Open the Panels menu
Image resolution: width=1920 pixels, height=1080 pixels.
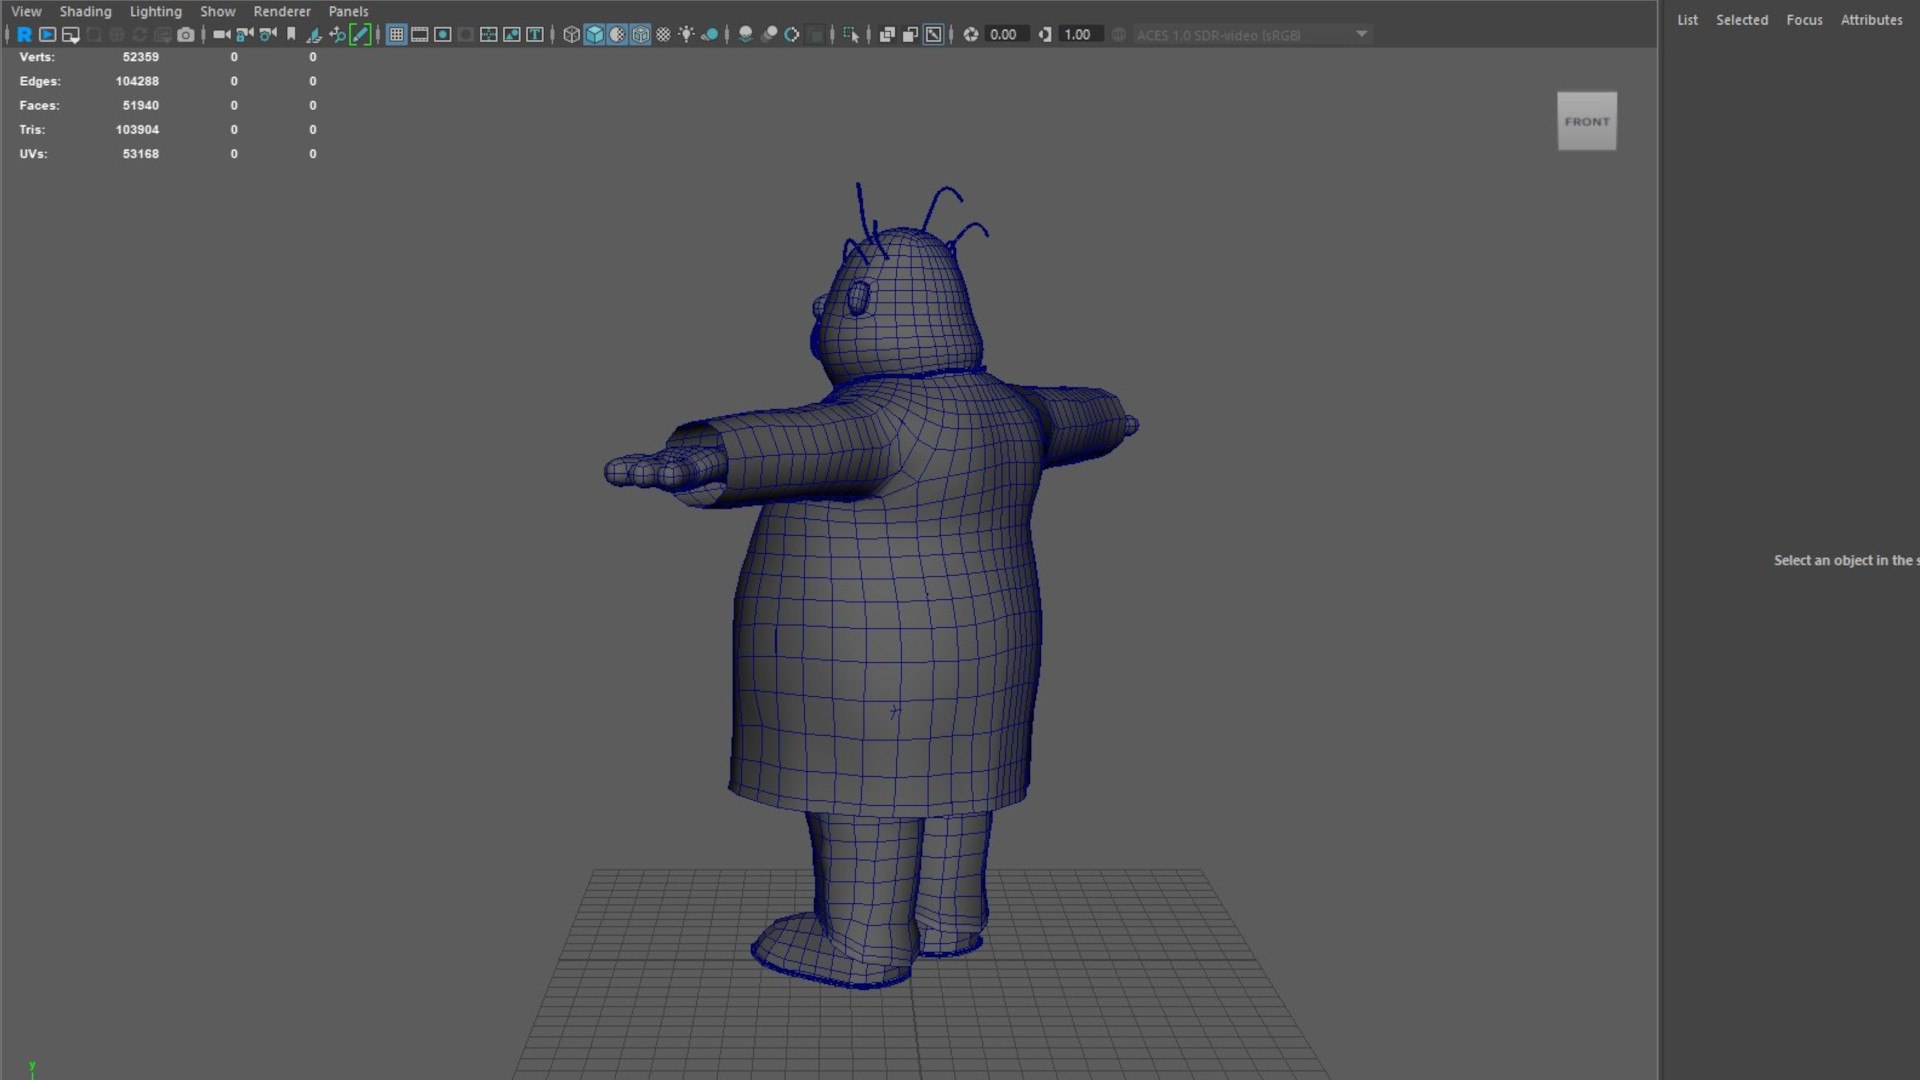[x=348, y=11]
